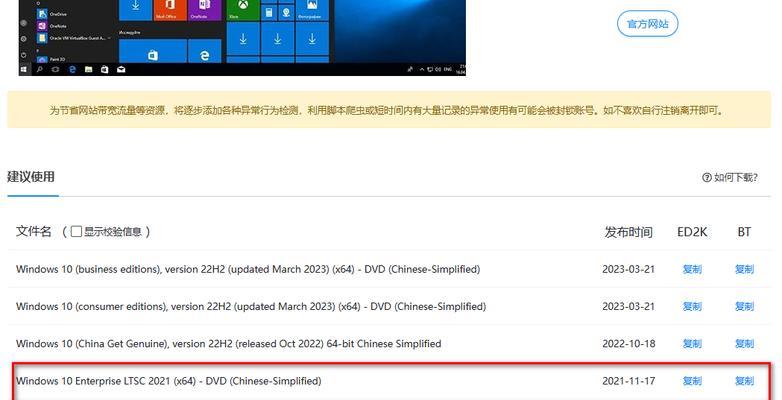This screenshot has width=782, height=400.
Task: Click the Windows 10 (China Get Genuine) file name
Action: pos(228,344)
